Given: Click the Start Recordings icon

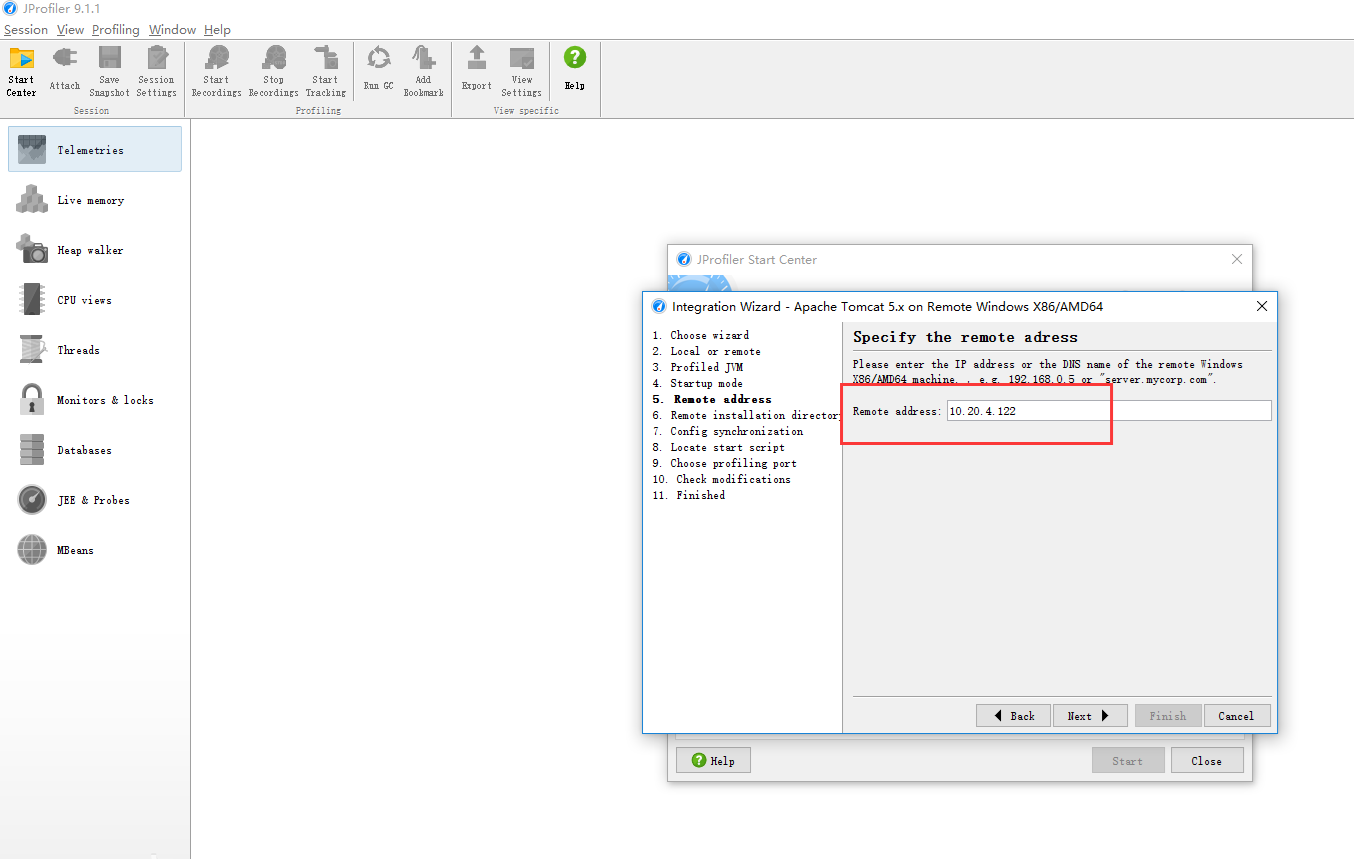Looking at the screenshot, I should click(x=217, y=71).
